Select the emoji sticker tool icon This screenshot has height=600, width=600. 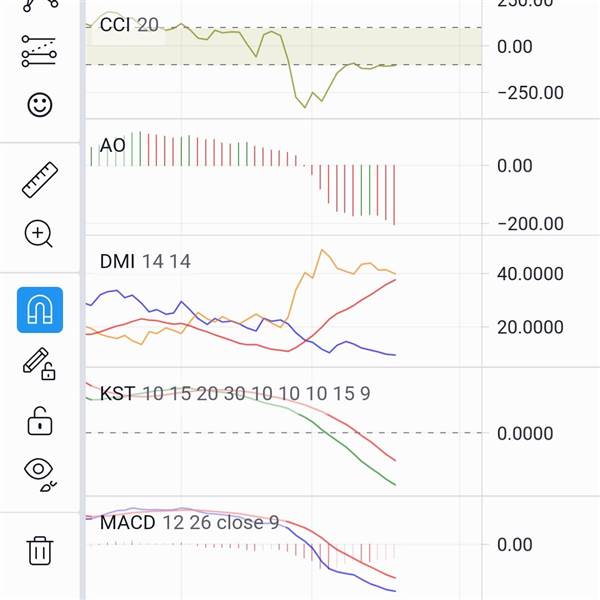point(40,104)
